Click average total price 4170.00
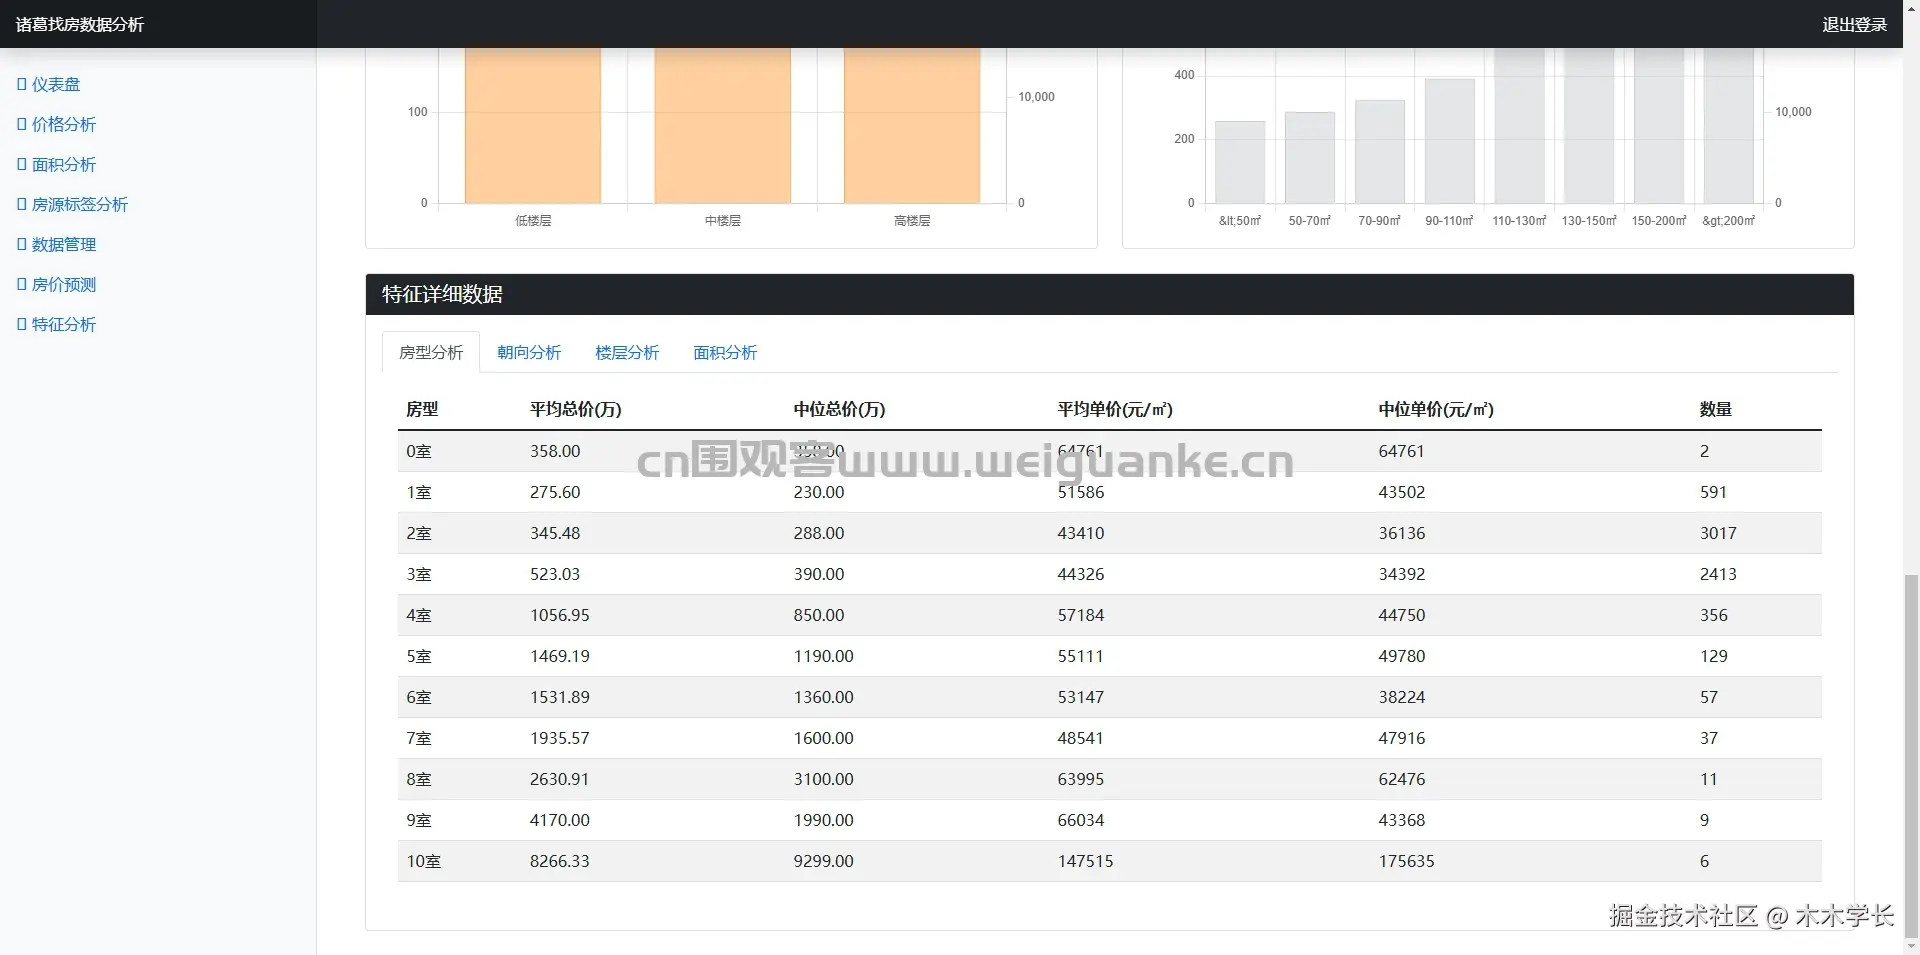 click(x=560, y=820)
